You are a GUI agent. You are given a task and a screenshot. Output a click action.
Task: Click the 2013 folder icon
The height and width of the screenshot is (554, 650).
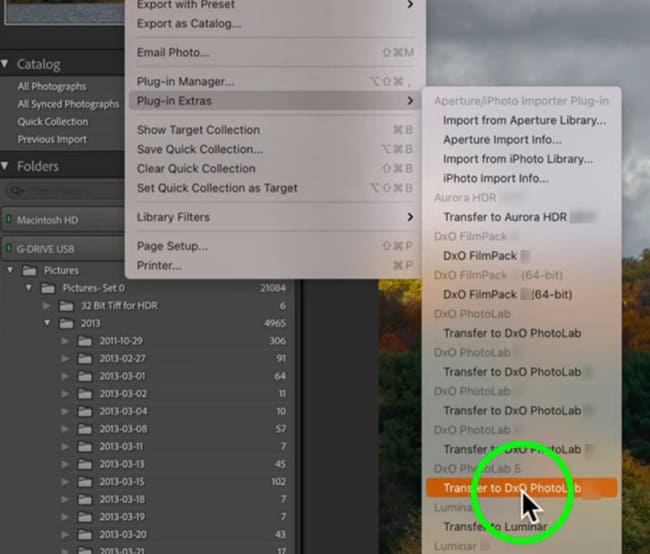click(66, 323)
